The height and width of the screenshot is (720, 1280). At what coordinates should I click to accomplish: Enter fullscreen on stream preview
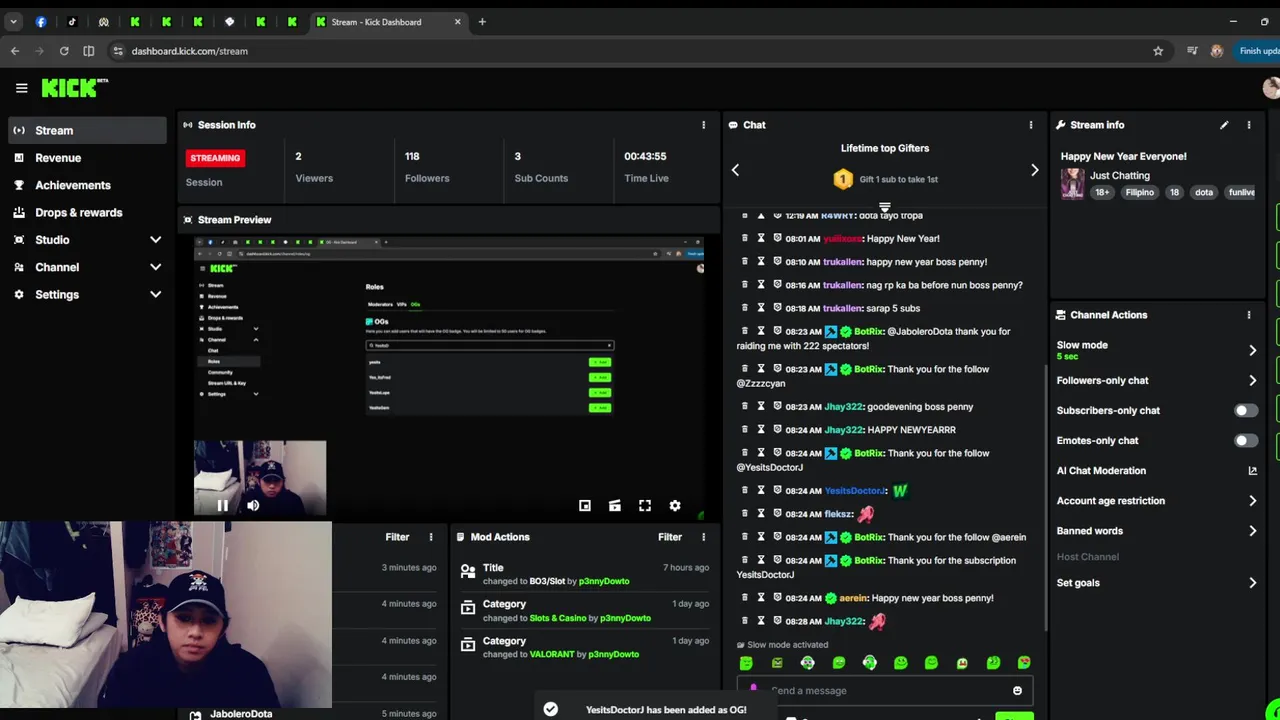(645, 506)
